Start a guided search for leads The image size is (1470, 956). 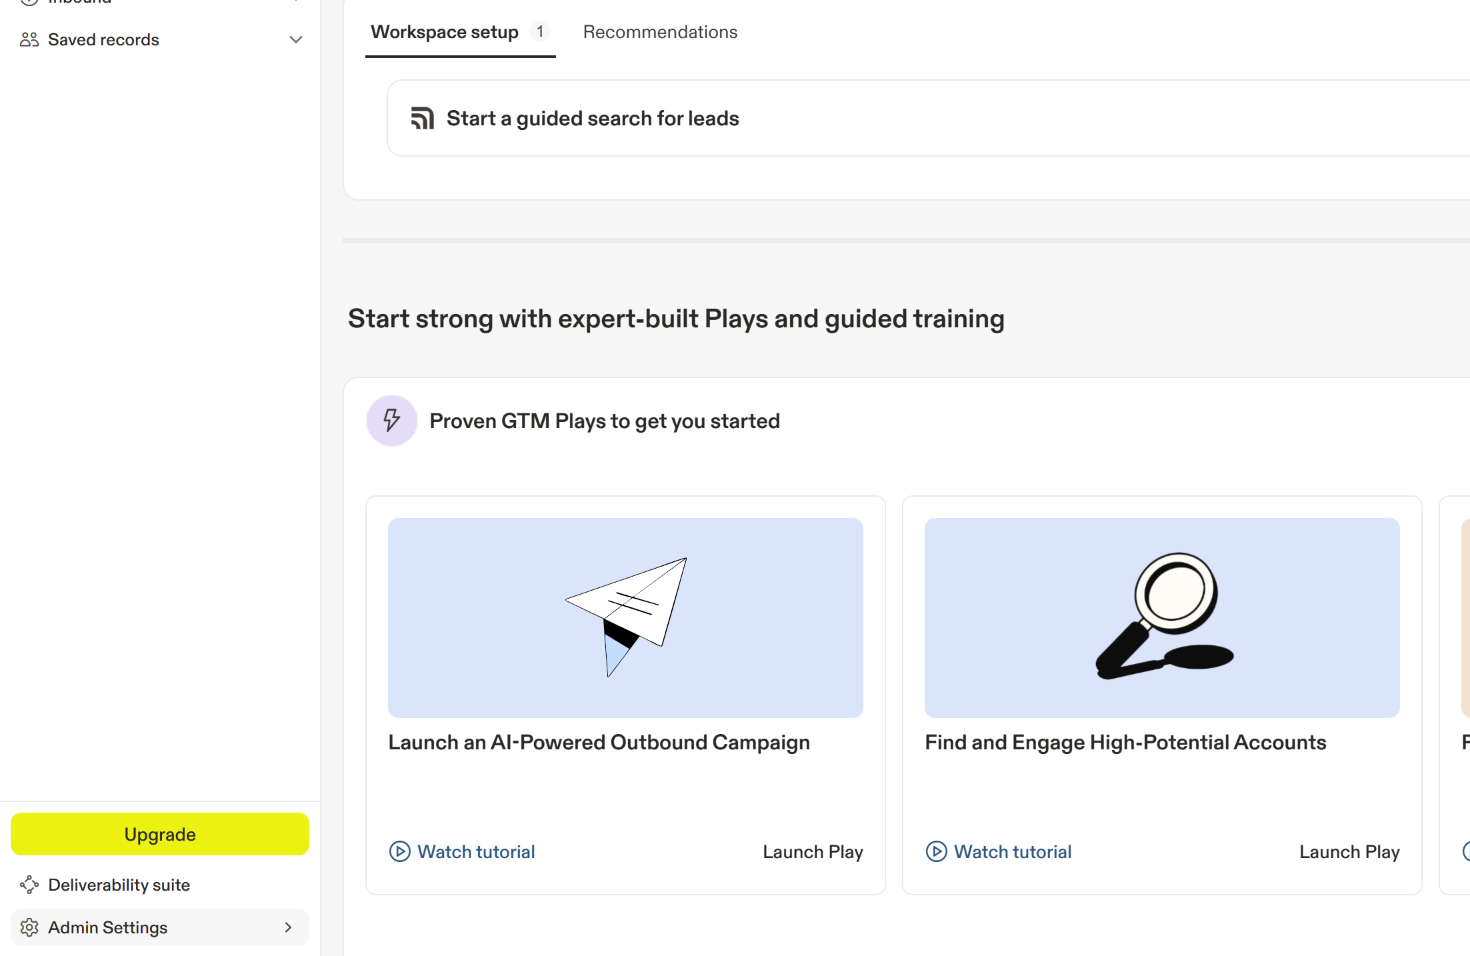click(x=593, y=119)
